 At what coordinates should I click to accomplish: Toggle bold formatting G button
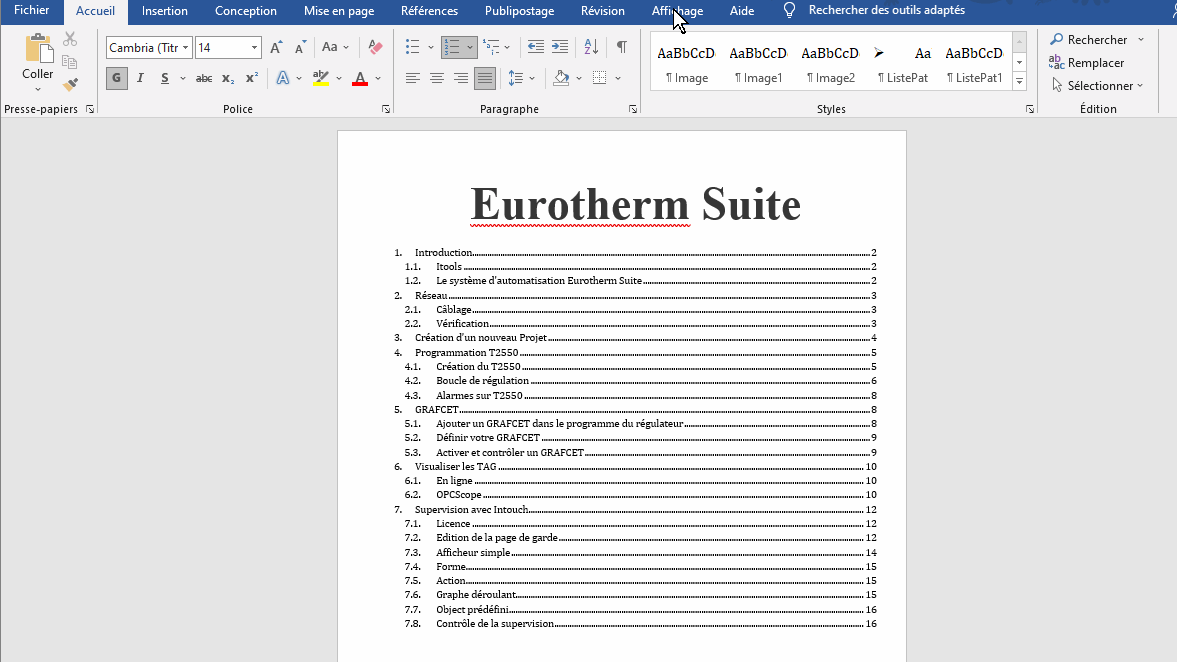point(116,78)
